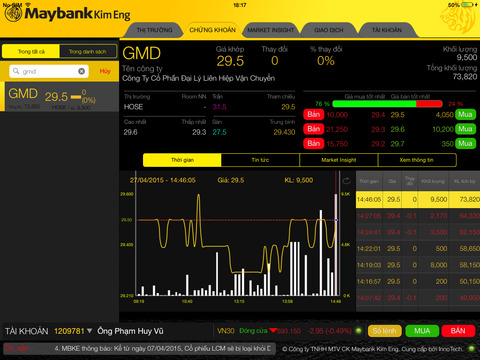The image size is (480, 360).
Task: Tap the Maybank Kim Eng logo
Action: pyautogui.click(x=67, y=14)
